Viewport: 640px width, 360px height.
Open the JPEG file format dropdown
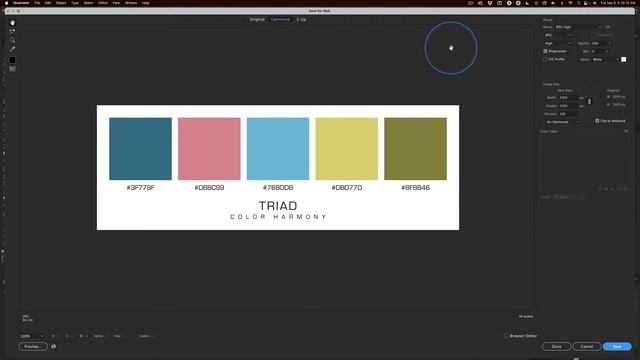tap(558, 35)
